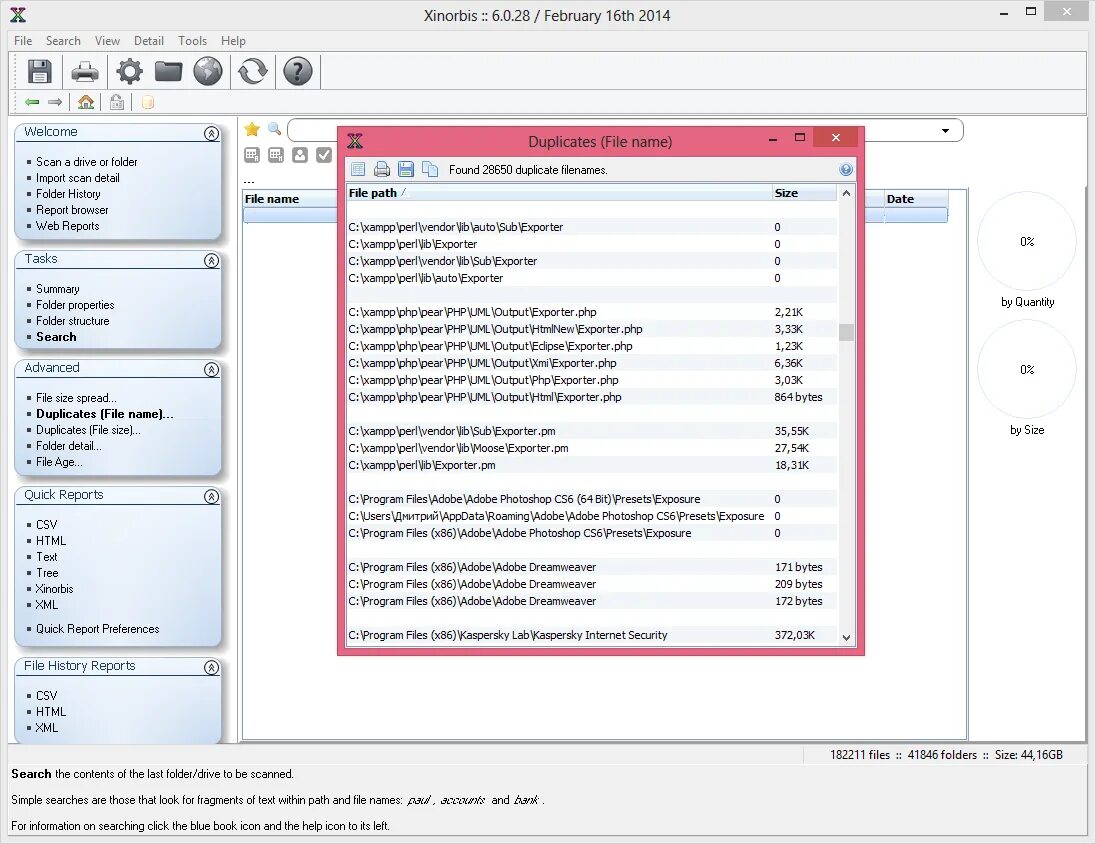Click the dark folder toolbar icon

coord(168,71)
